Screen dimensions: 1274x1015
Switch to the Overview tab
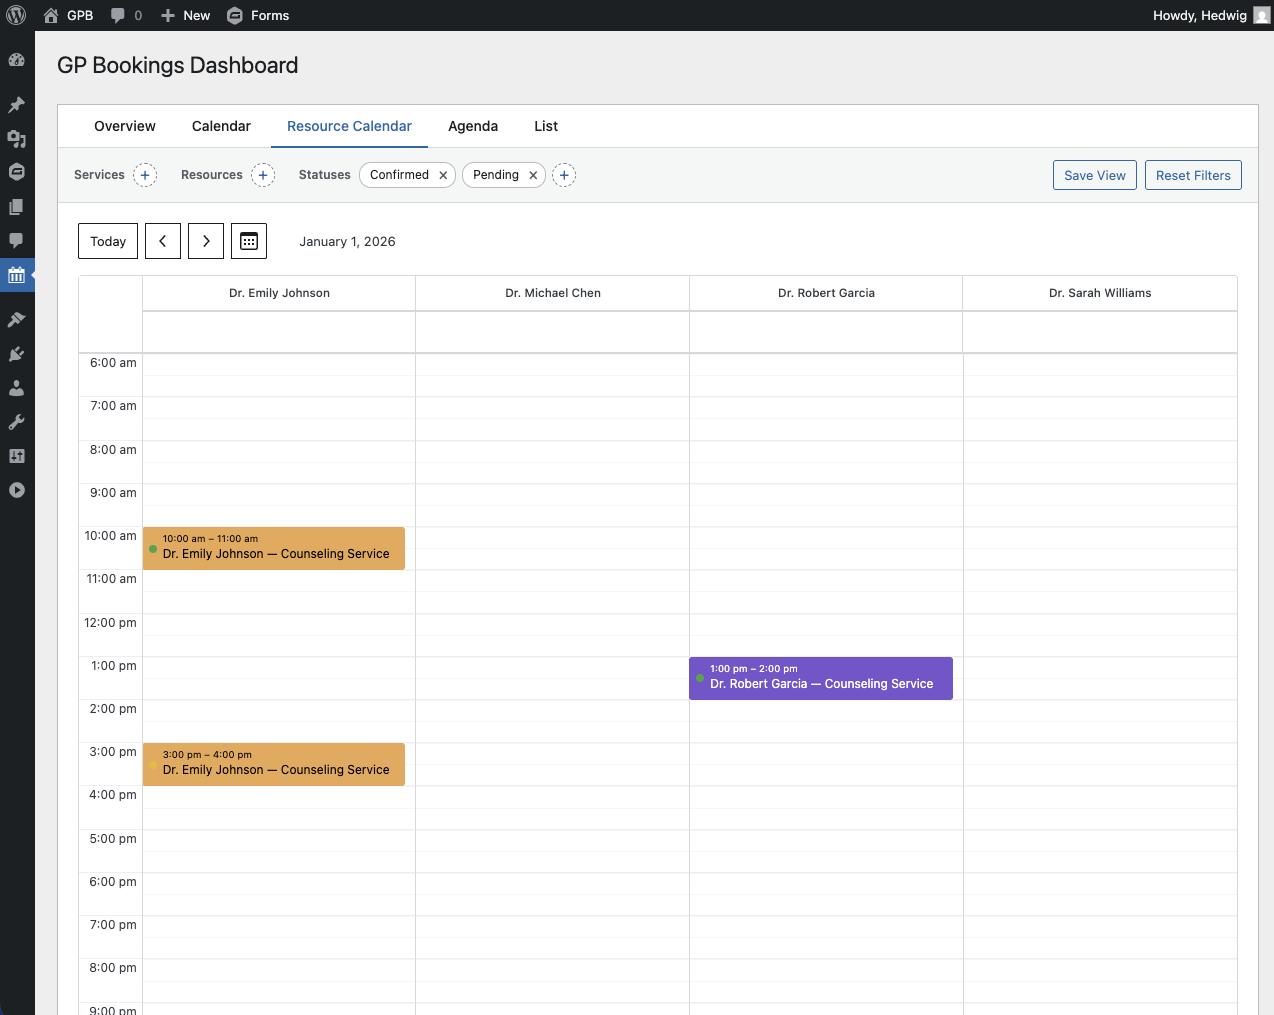pyautogui.click(x=125, y=126)
